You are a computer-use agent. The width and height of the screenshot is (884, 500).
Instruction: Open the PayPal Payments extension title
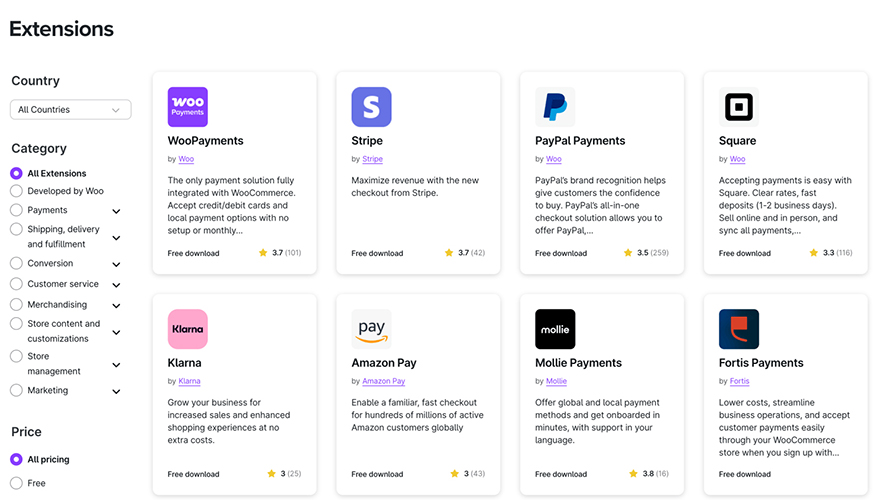580,141
